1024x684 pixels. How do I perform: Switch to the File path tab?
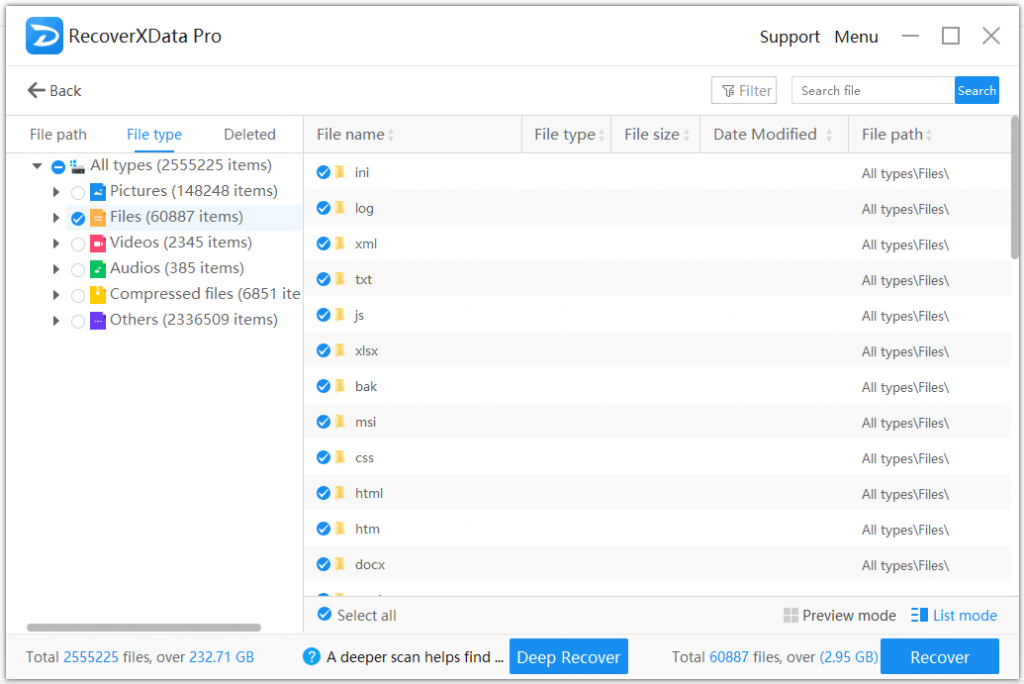(58, 135)
